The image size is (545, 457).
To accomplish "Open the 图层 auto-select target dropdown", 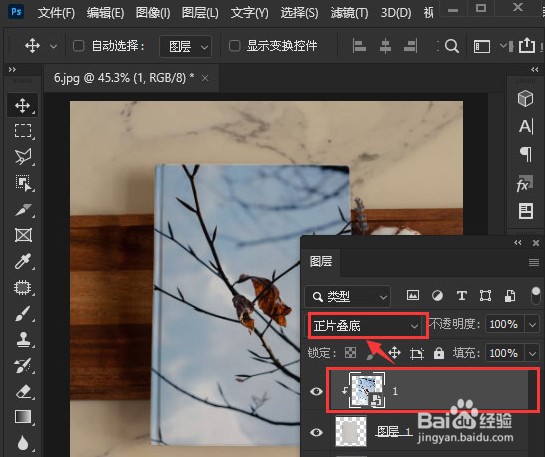I will (x=186, y=46).
